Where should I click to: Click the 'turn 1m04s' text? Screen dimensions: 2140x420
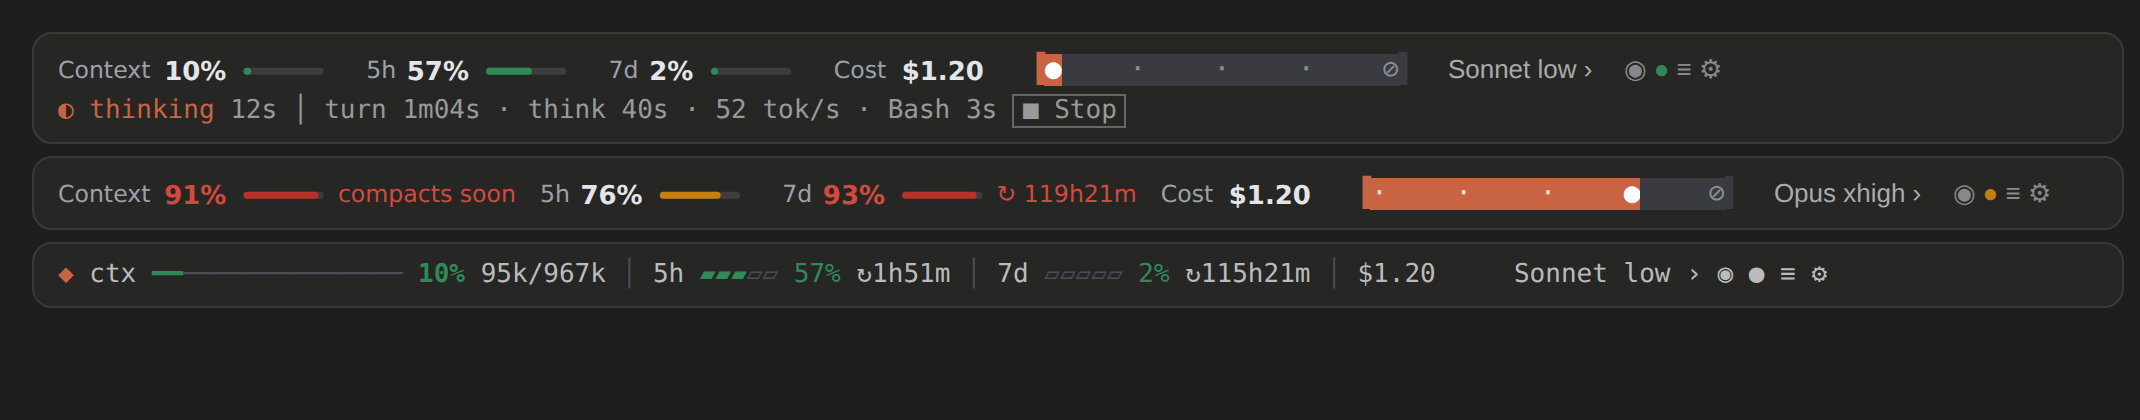(x=402, y=110)
